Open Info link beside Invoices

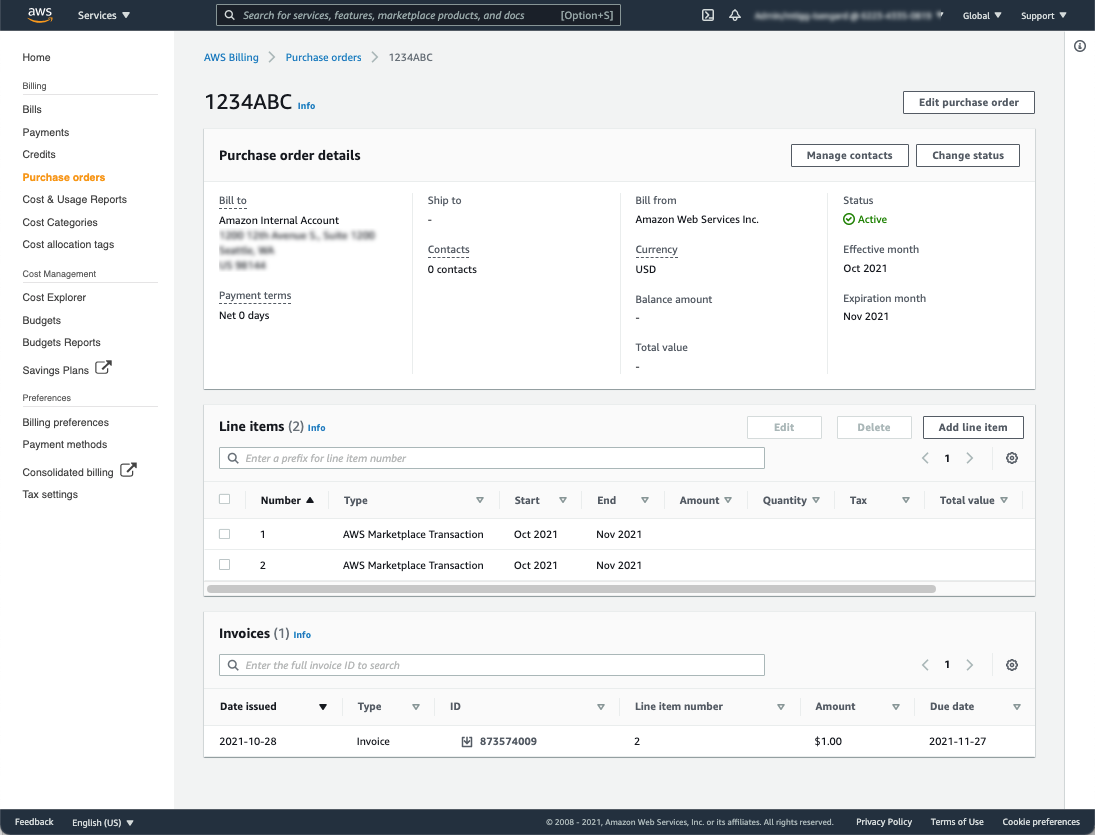pyautogui.click(x=302, y=635)
